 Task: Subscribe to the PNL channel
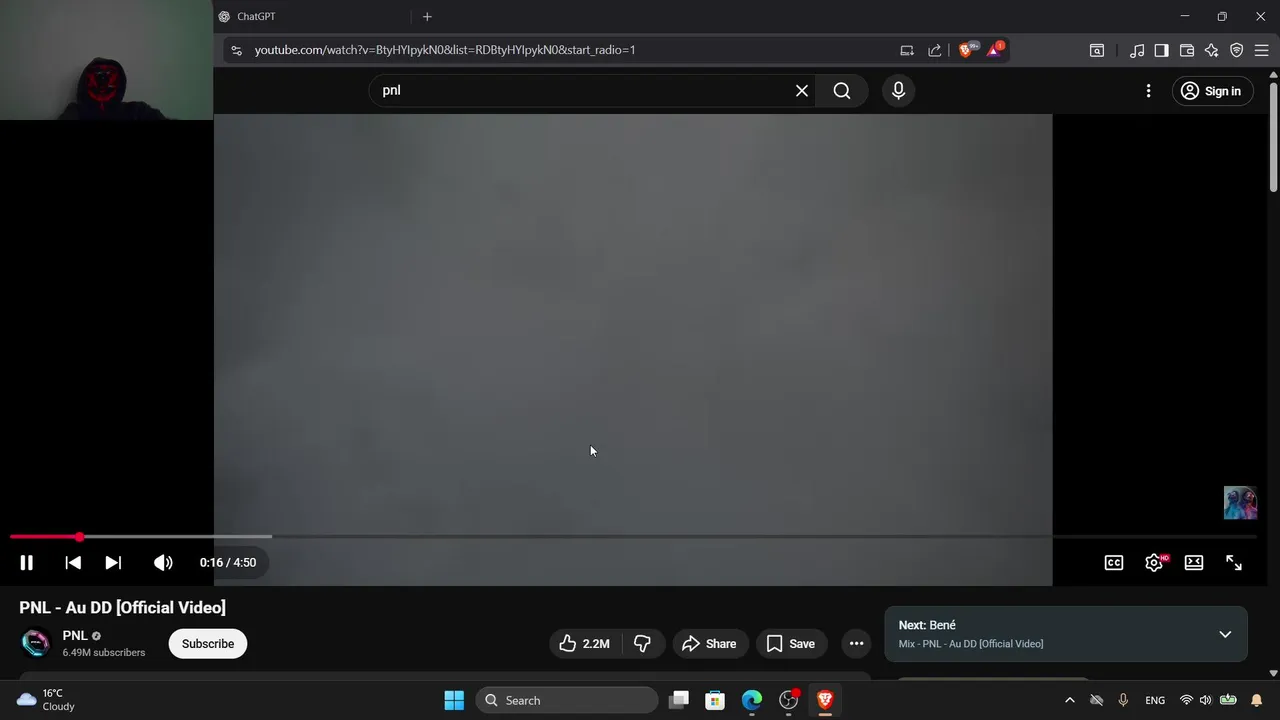(x=208, y=644)
